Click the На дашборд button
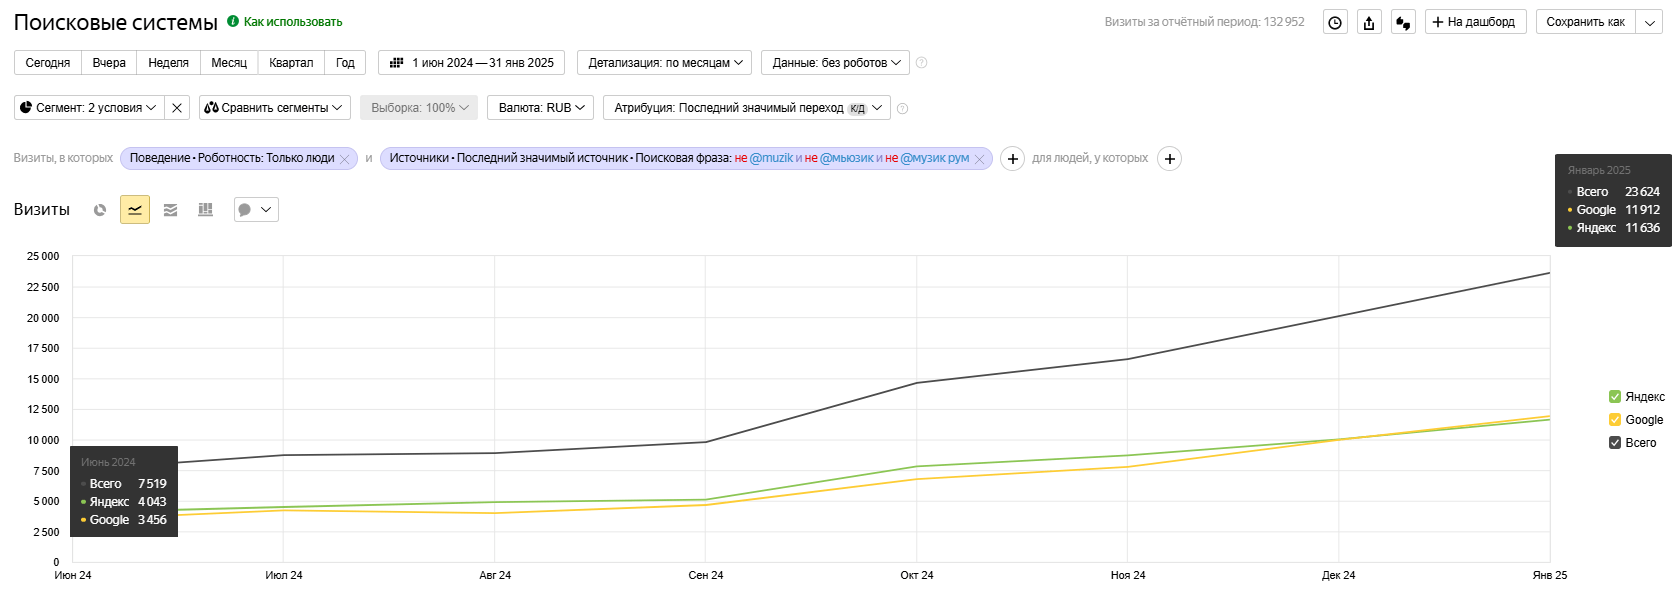Screen dimensions: 1678x596 (1474, 22)
